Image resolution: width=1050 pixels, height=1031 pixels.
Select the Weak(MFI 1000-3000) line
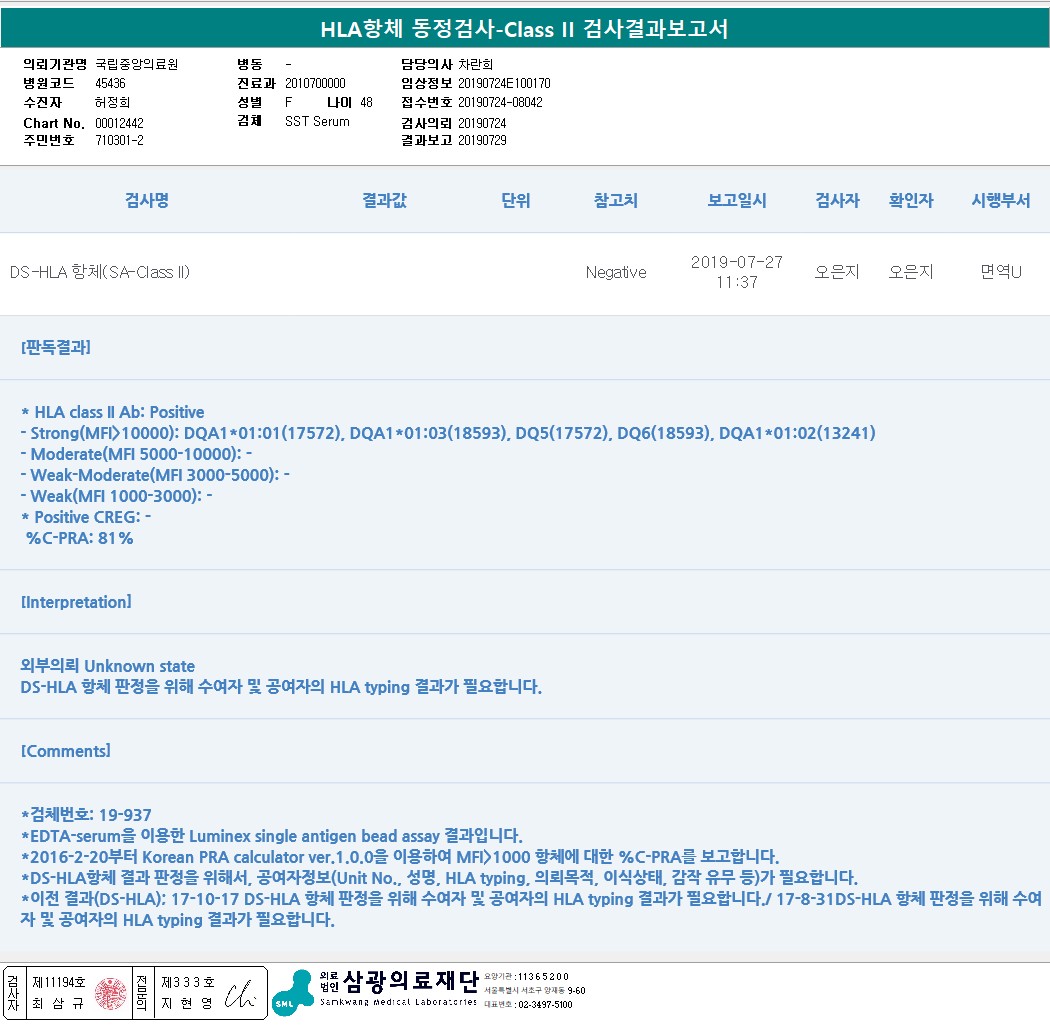pos(117,496)
